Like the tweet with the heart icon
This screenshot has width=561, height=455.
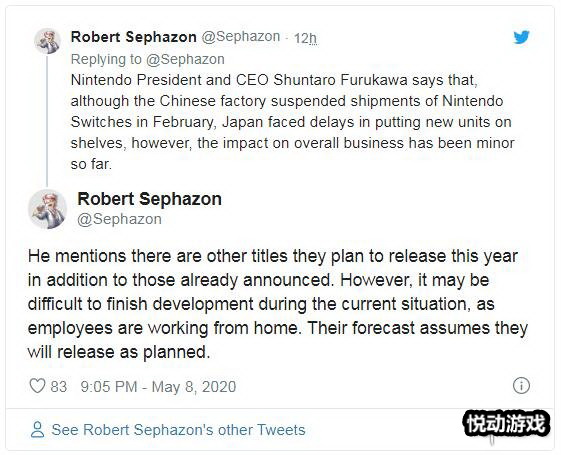pyautogui.click(x=37, y=386)
